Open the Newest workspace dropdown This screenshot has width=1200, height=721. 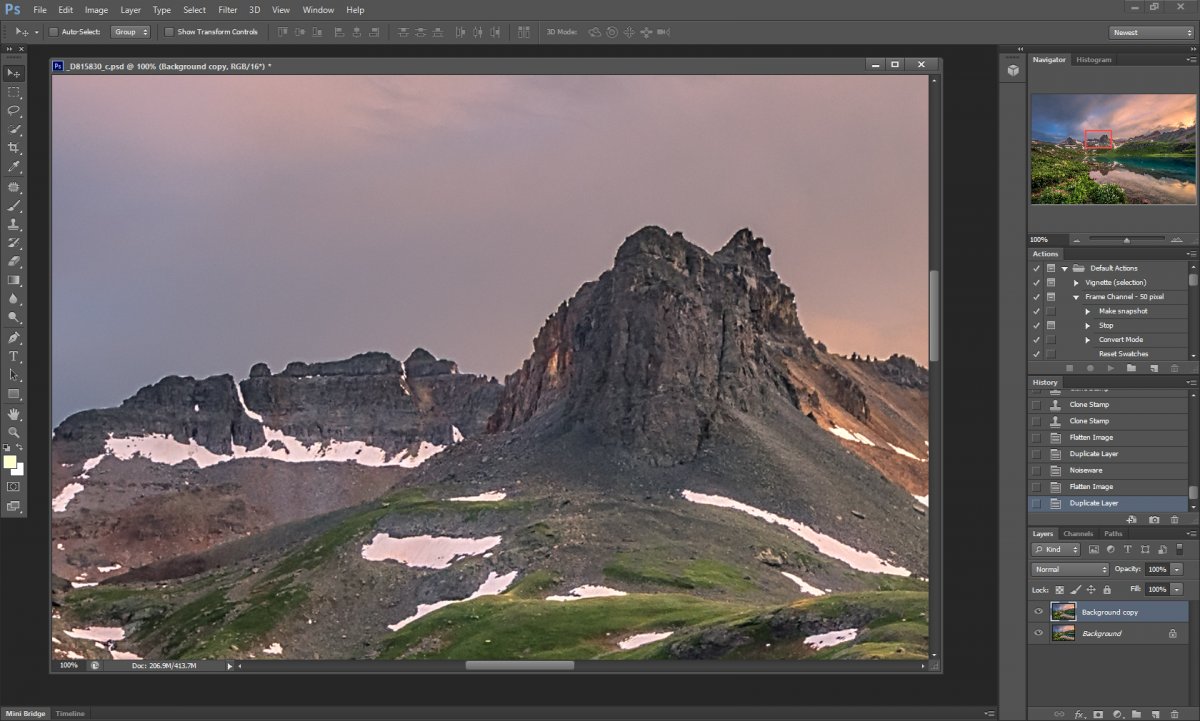pyautogui.click(x=1151, y=32)
